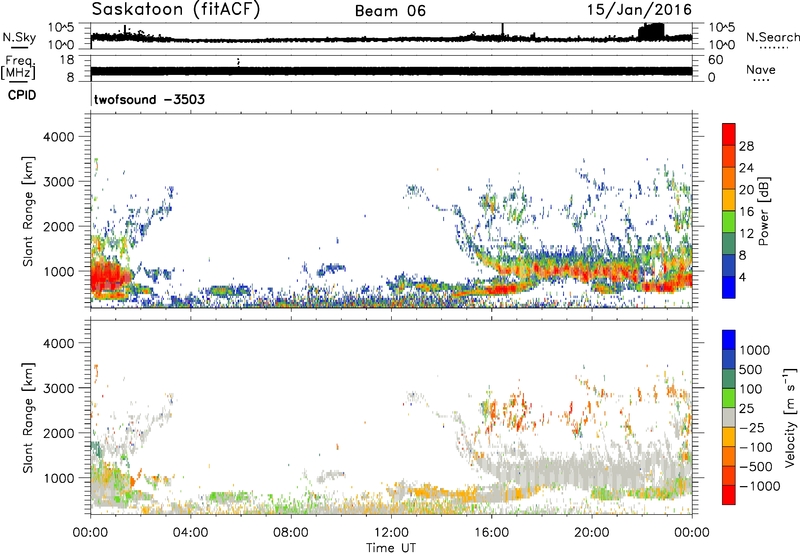
Task: Click the 'N.Search' legend label
Action: tap(772, 37)
